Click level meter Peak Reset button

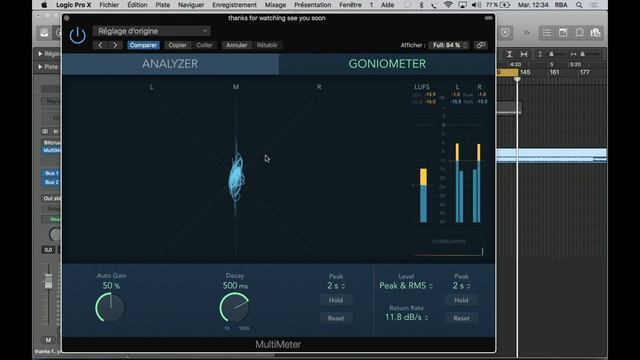pos(461,318)
